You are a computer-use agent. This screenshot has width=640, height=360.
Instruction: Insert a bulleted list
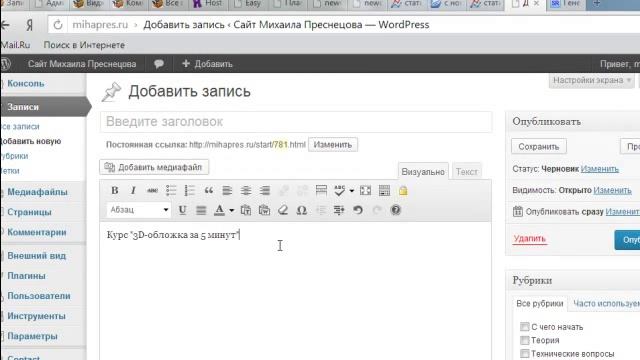(x=171, y=190)
